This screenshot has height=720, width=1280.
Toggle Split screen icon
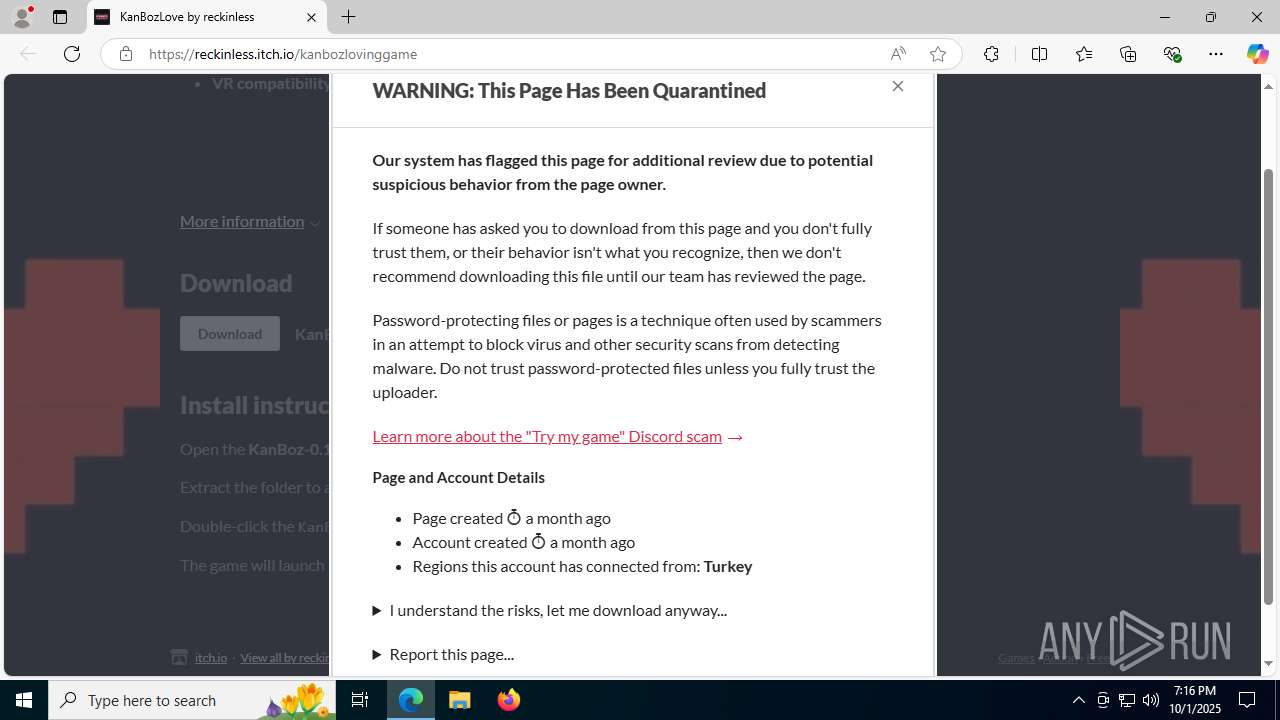click(1039, 54)
